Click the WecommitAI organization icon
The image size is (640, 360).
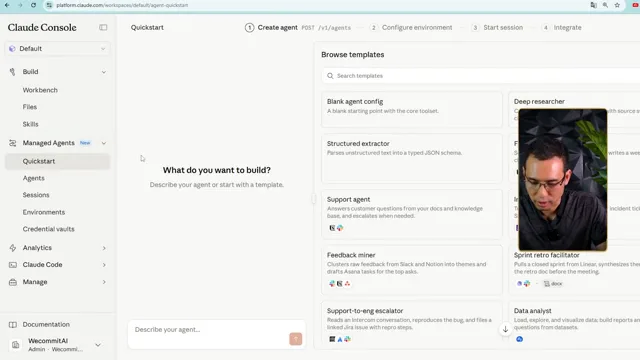pyautogui.click(x=16, y=345)
